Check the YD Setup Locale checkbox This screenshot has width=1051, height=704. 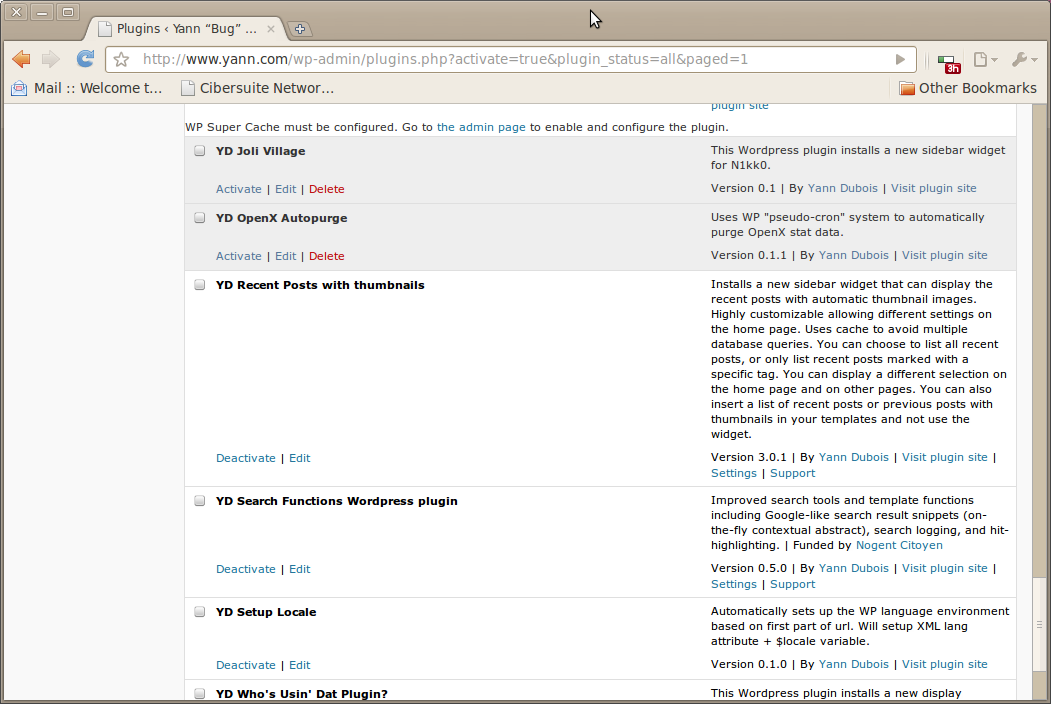(200, 611)
